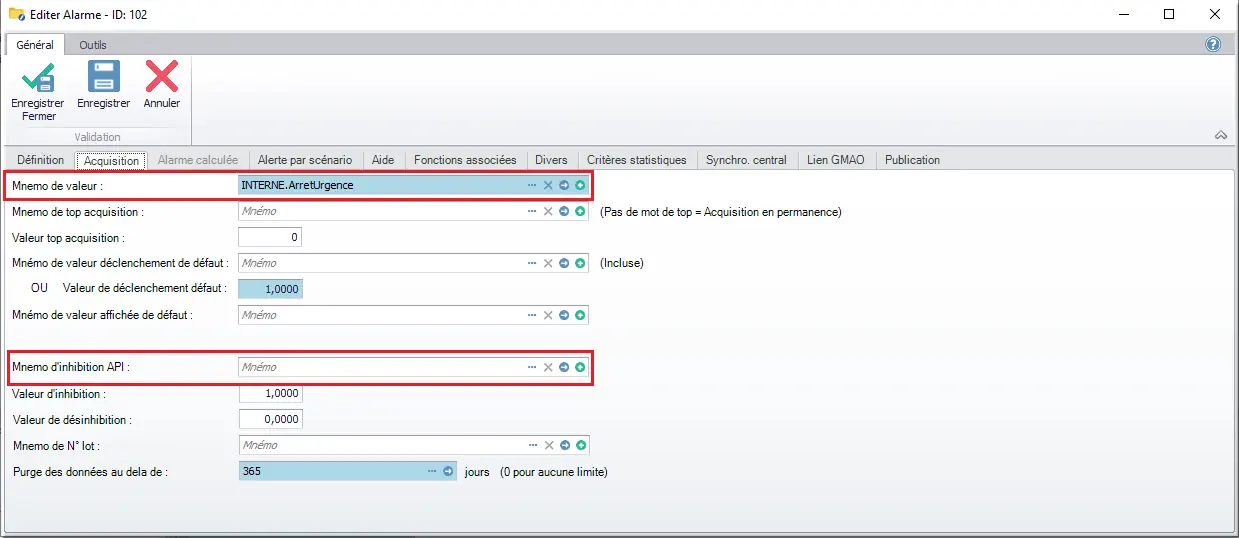Clear the Mnemo de valeur field

548,185
